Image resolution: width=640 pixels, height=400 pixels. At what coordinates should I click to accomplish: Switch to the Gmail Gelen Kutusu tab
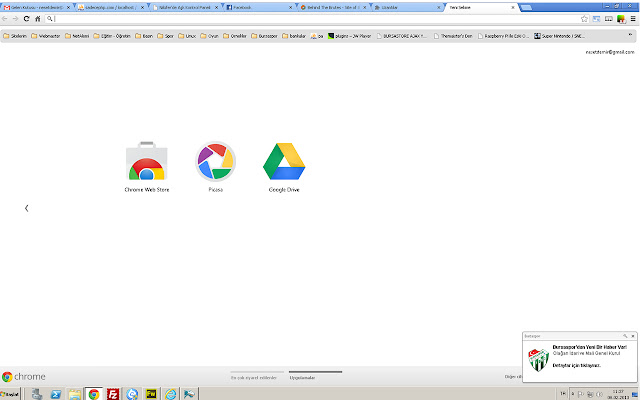pos(37,7)
